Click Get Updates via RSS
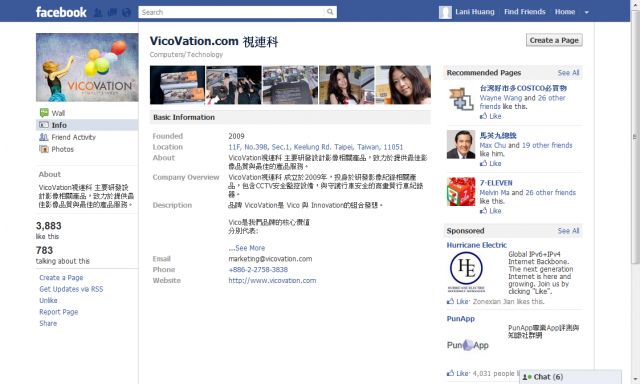This screenshot has width=640, height=384. (x=71, y=289)
